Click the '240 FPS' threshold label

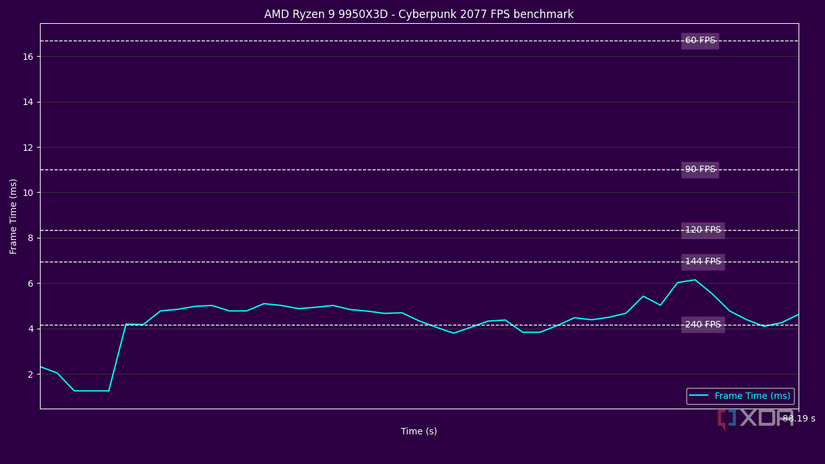pyautogui.click(x=703, y=325)
